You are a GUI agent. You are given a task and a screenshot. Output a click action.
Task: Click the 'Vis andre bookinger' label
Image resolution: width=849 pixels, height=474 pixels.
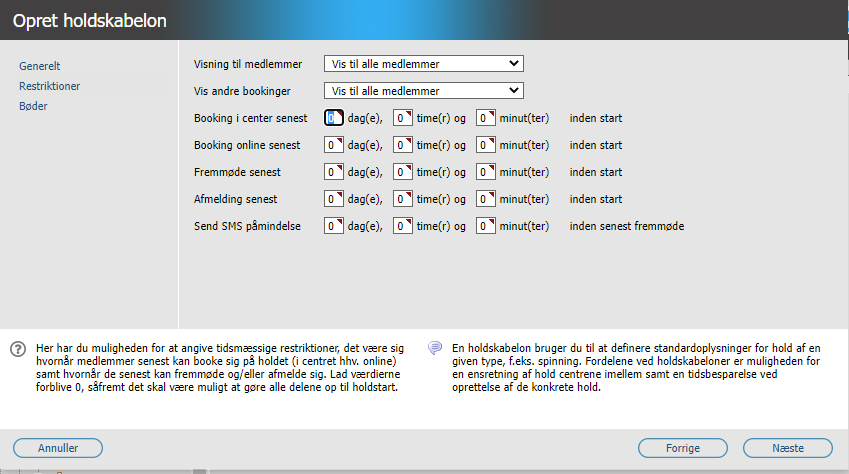tap(242, 91)
